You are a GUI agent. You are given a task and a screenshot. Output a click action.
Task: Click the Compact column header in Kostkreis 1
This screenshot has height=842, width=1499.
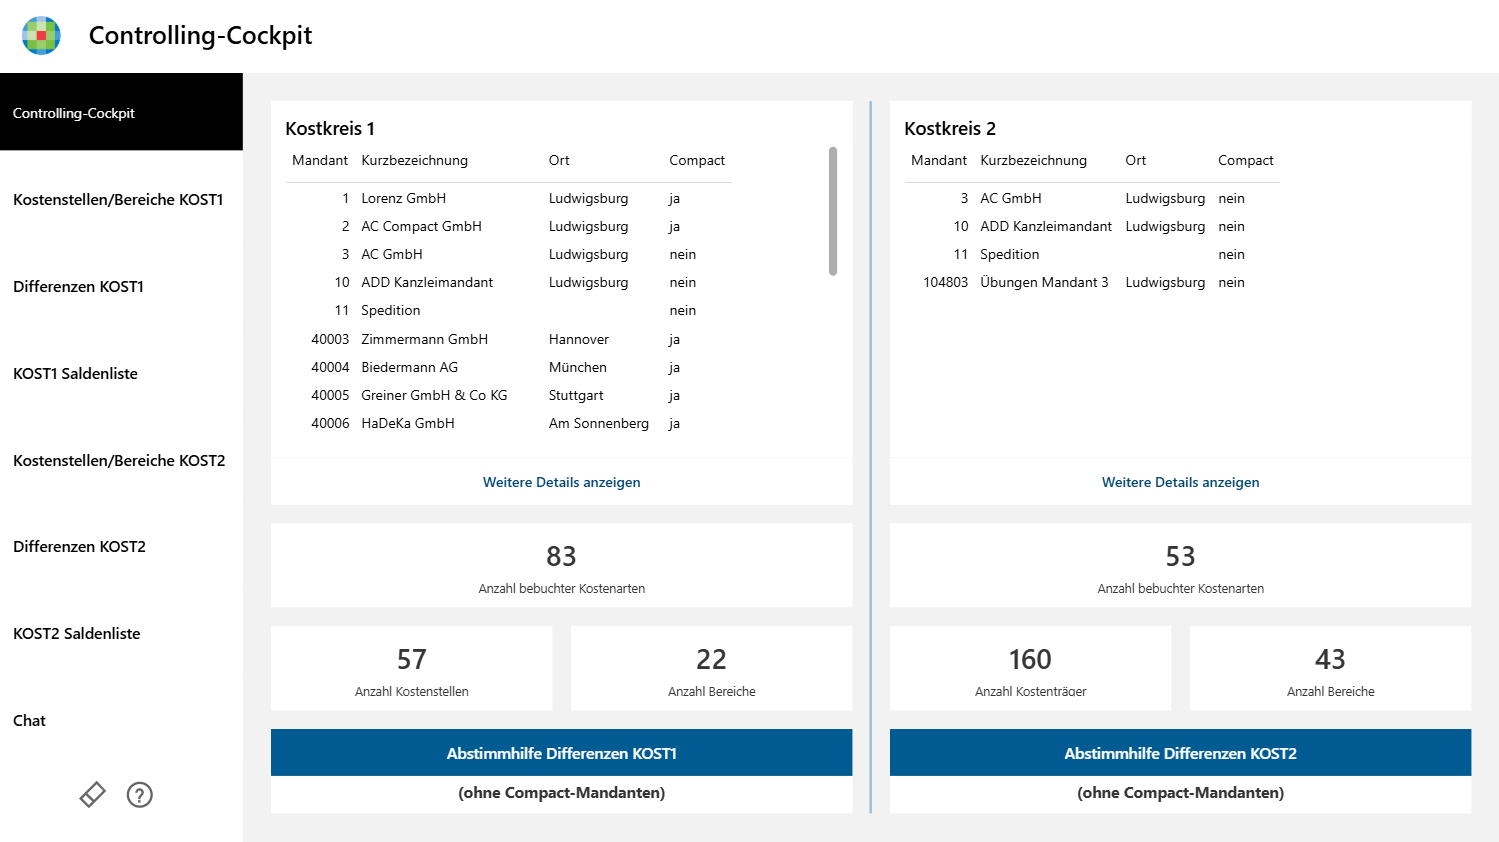pyautogui.click(x=697, y=160)
